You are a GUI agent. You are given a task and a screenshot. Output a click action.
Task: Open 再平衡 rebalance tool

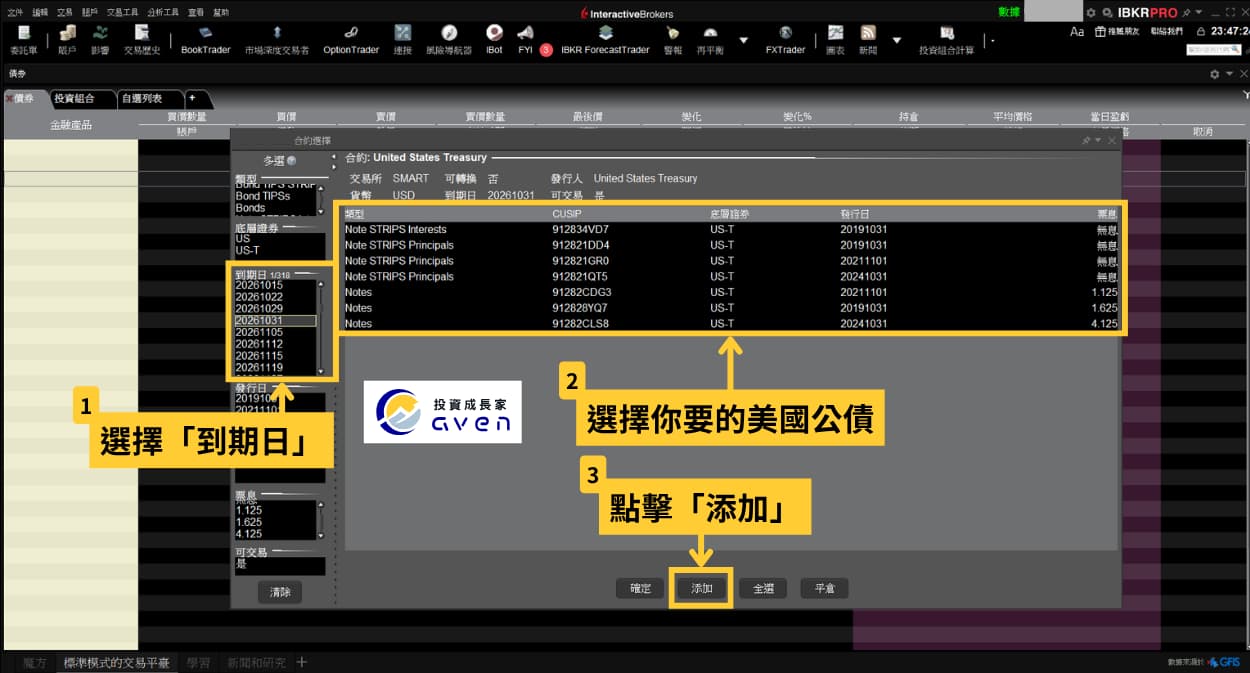[x=709, y=40]
